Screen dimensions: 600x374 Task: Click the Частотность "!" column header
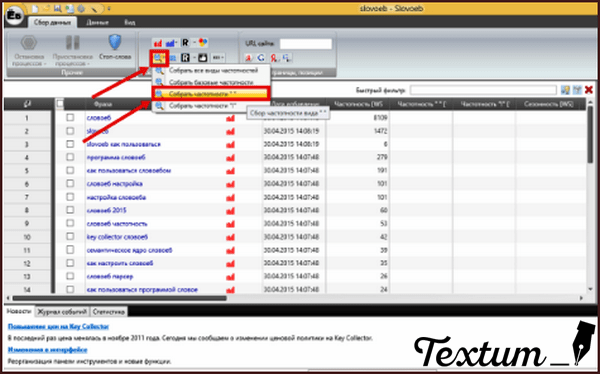click(484, 104)
